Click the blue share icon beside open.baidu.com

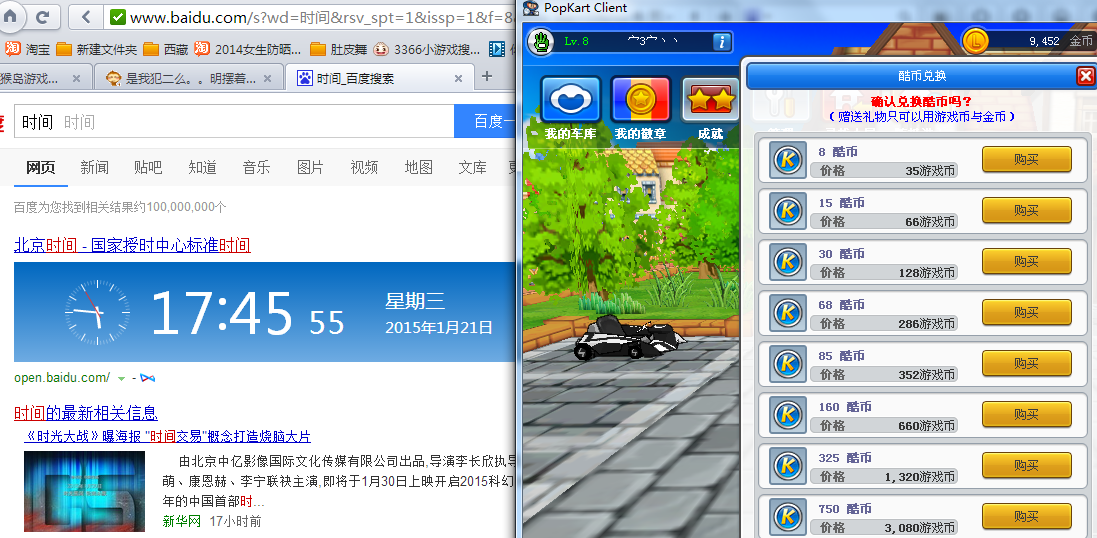tap(147, 378)
